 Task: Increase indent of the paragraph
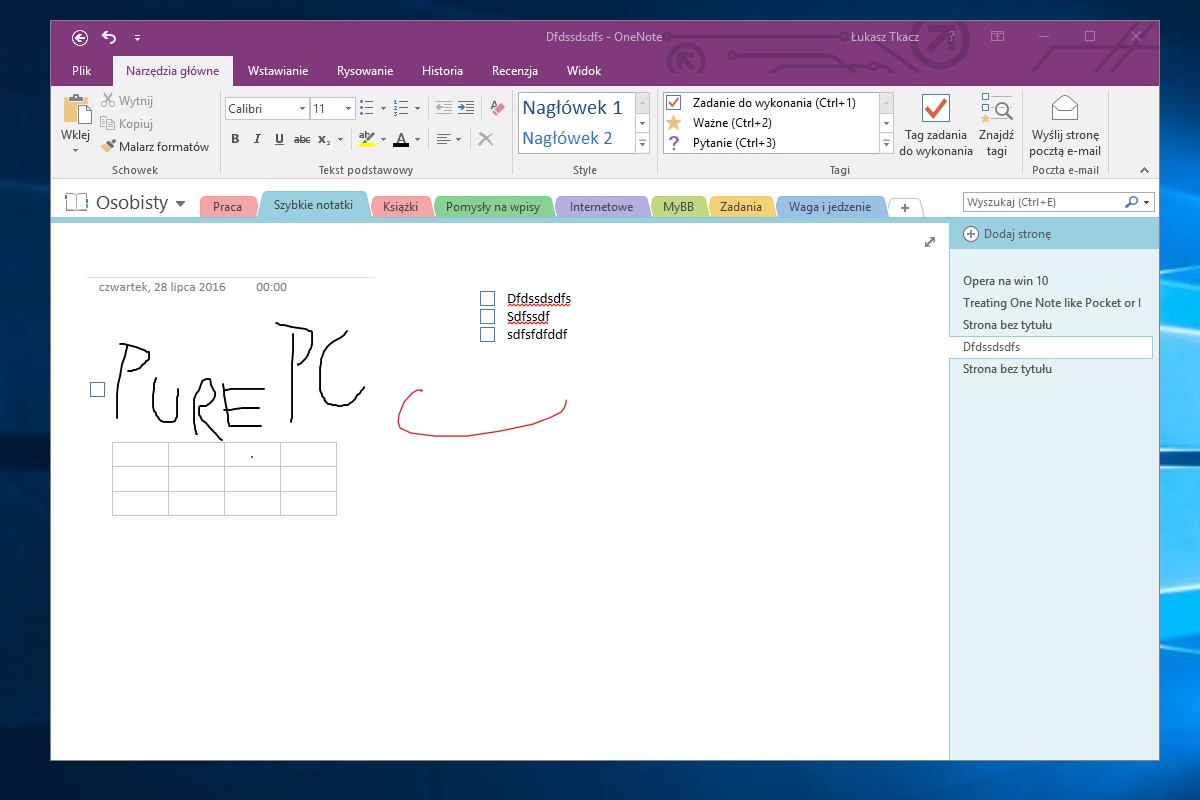coord(466,108)
